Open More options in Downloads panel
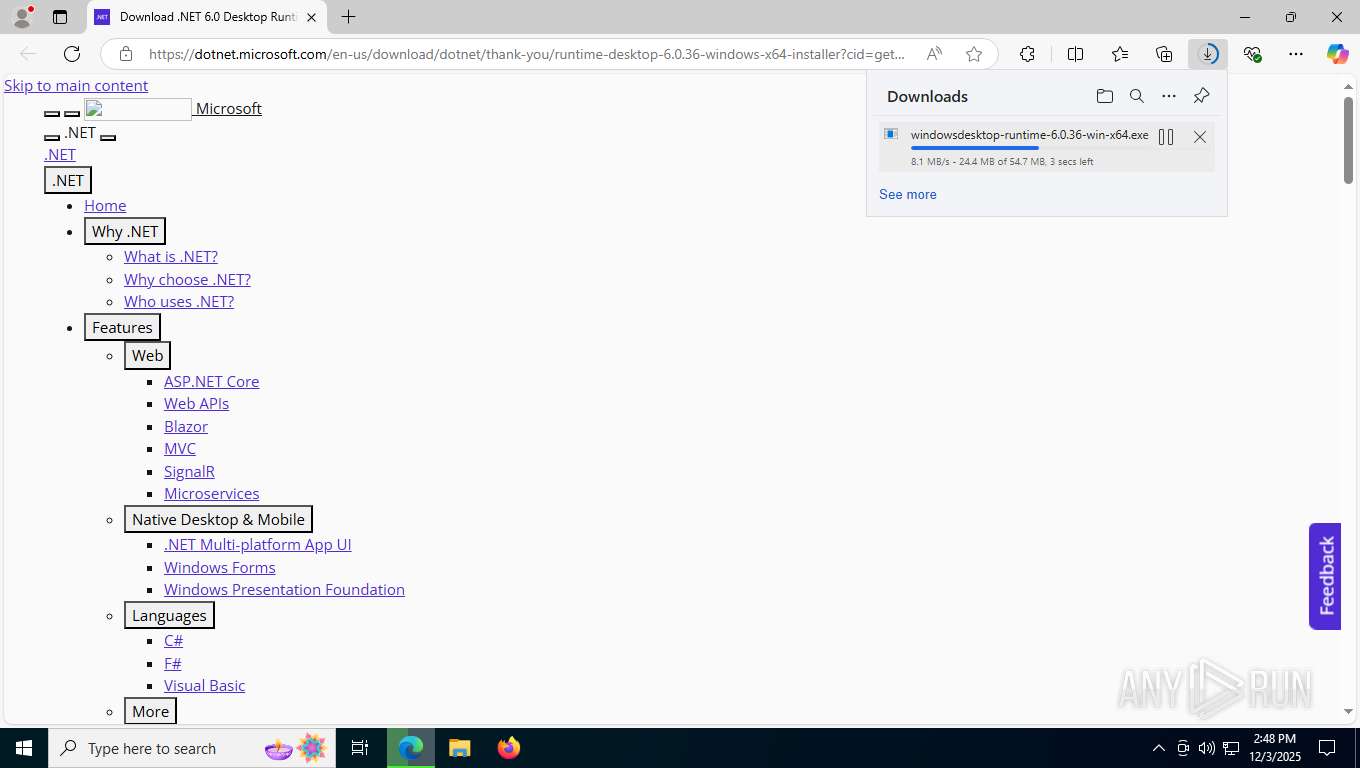The image size is (1360, 768). 1168,96
